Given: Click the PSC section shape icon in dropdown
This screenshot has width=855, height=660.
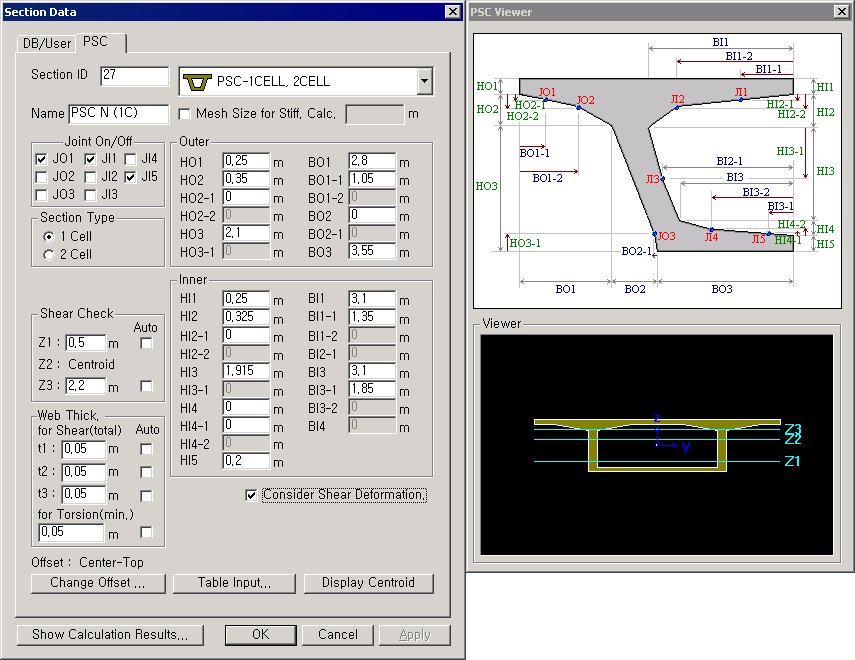Looking at the screenshot, I should coord(197,82).
